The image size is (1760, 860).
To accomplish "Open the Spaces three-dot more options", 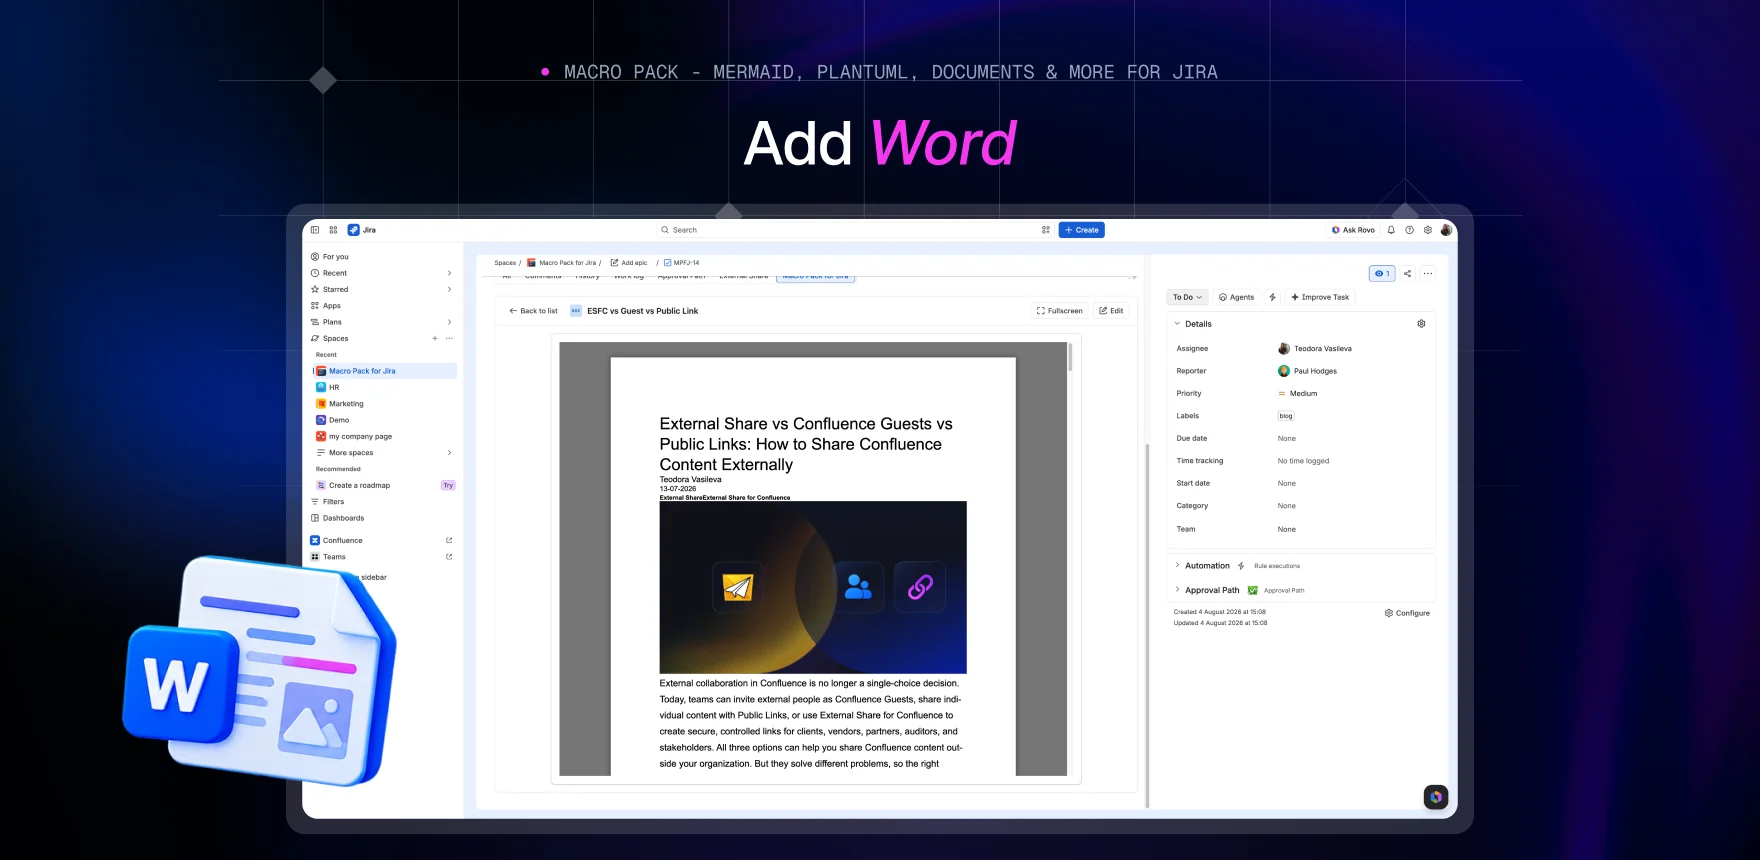I will coord(449,338).
